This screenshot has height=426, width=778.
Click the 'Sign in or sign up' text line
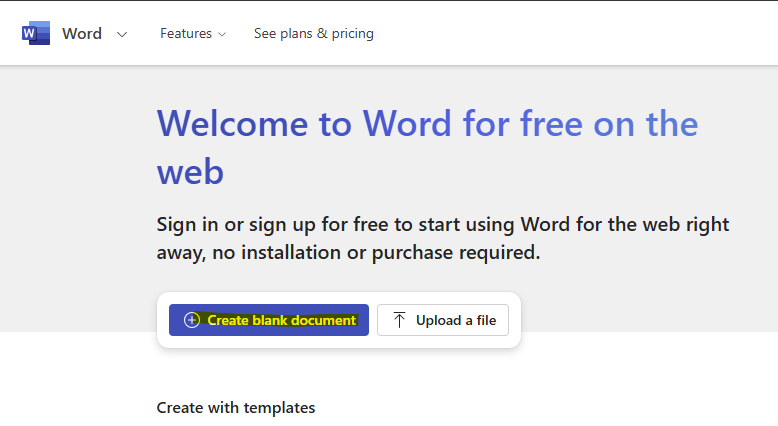pos(442,224)
